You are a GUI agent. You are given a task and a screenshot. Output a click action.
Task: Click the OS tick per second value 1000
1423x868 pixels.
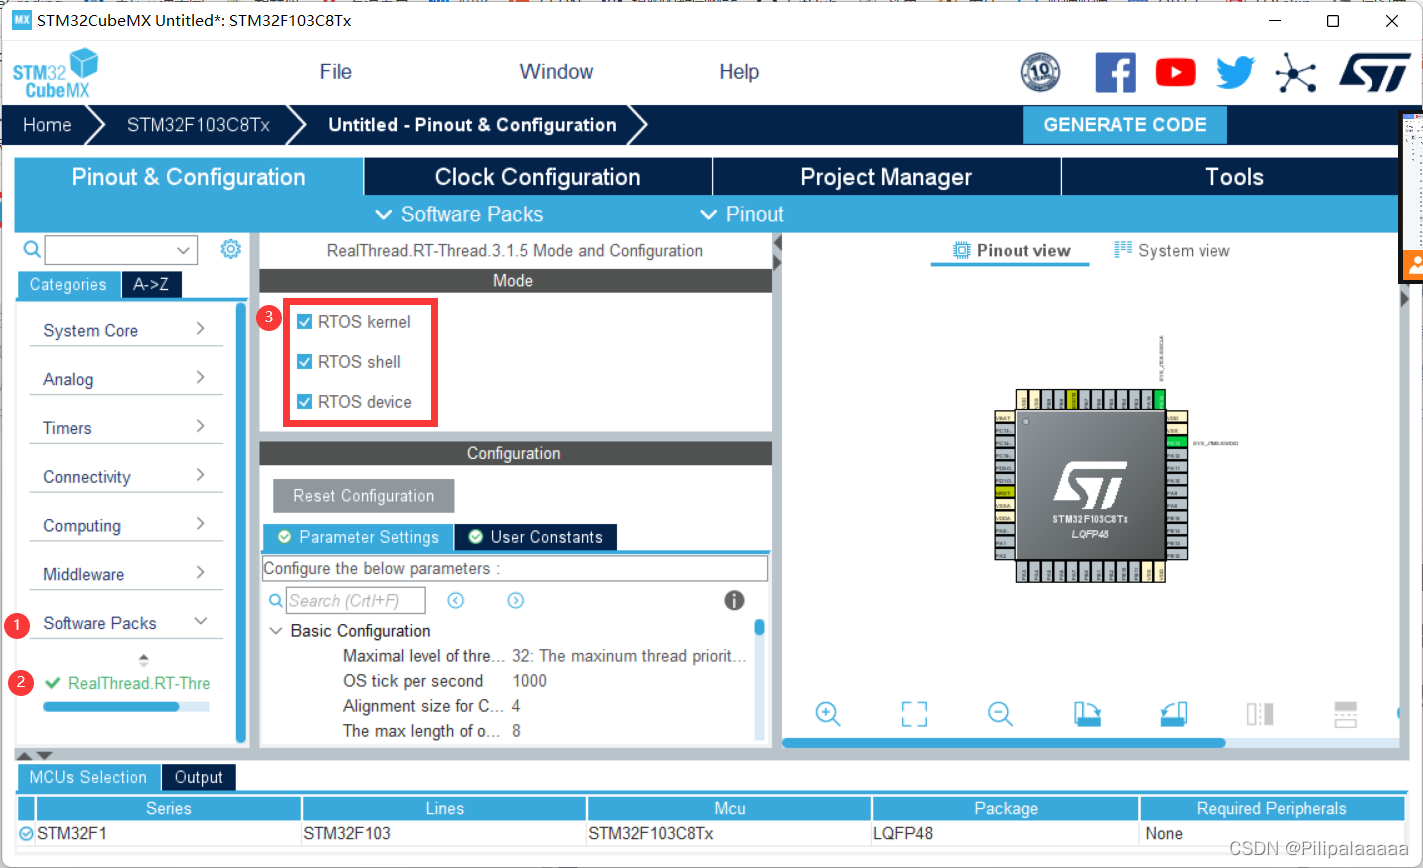(529, 681)
